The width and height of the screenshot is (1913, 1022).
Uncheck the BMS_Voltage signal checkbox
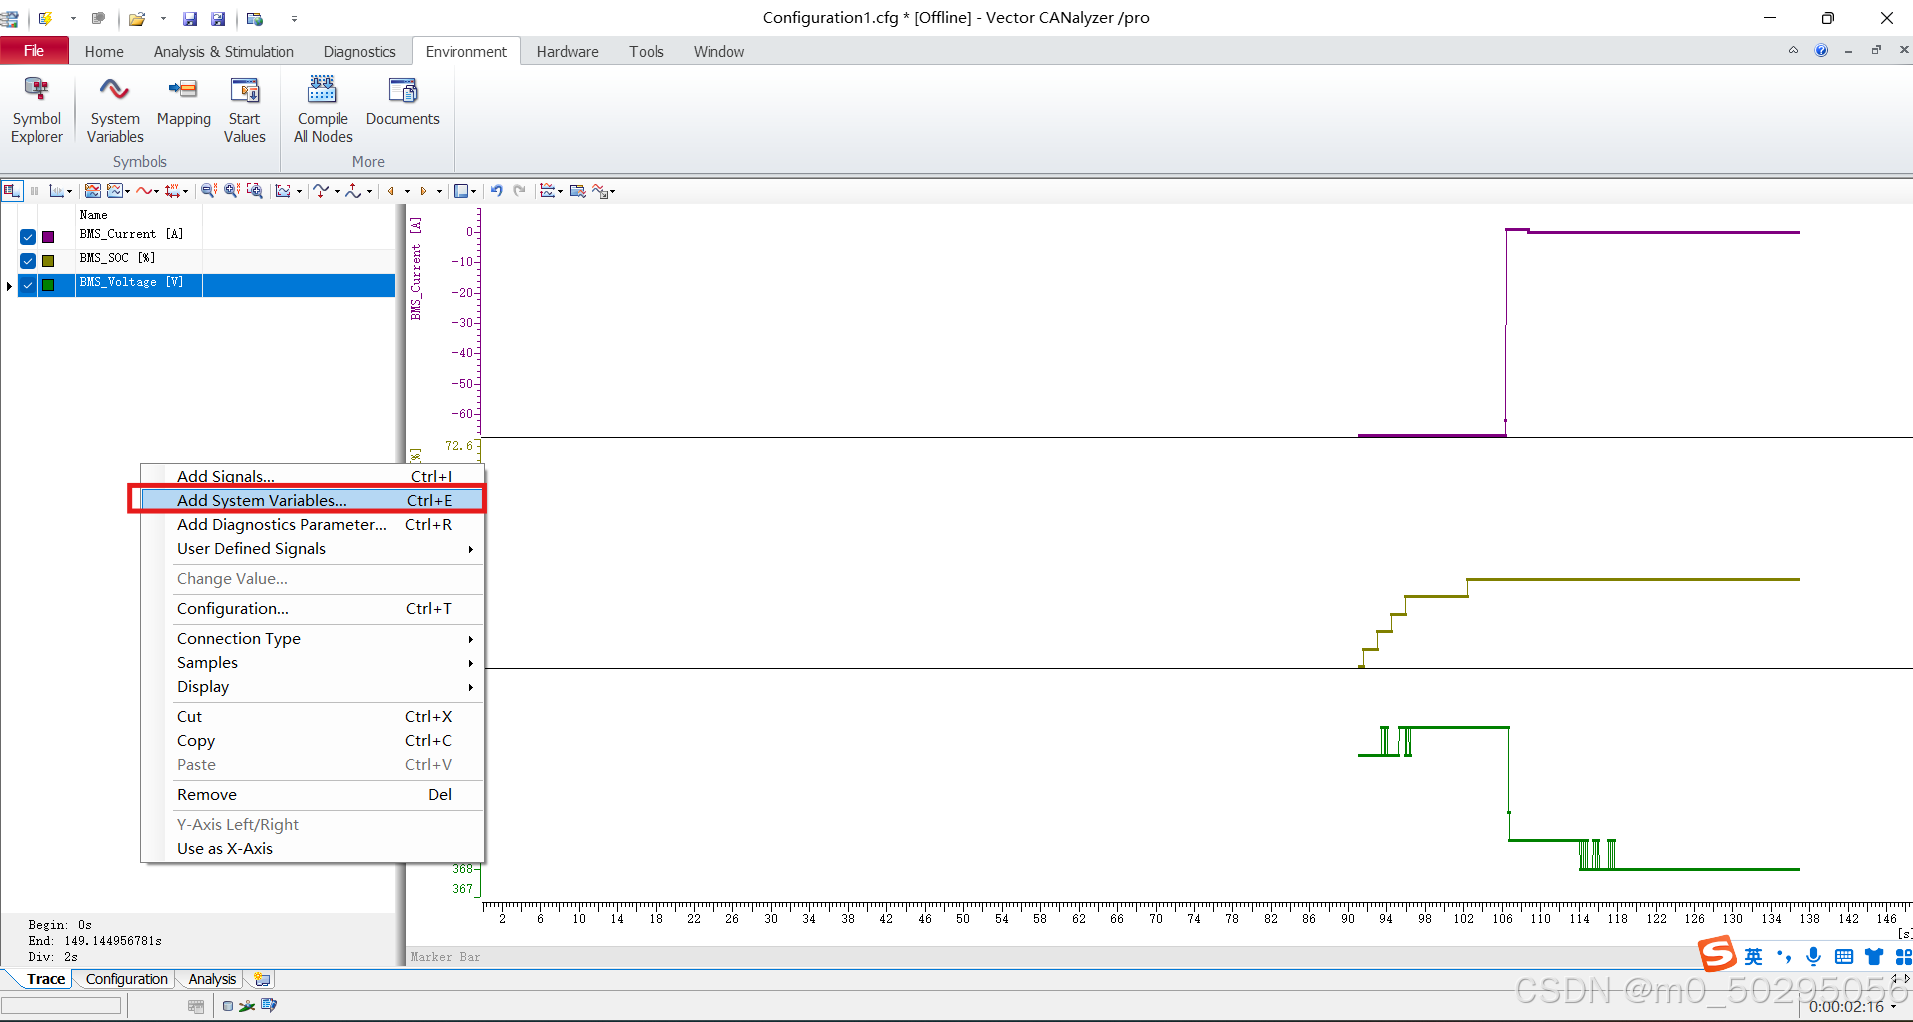tap(28, 285)
